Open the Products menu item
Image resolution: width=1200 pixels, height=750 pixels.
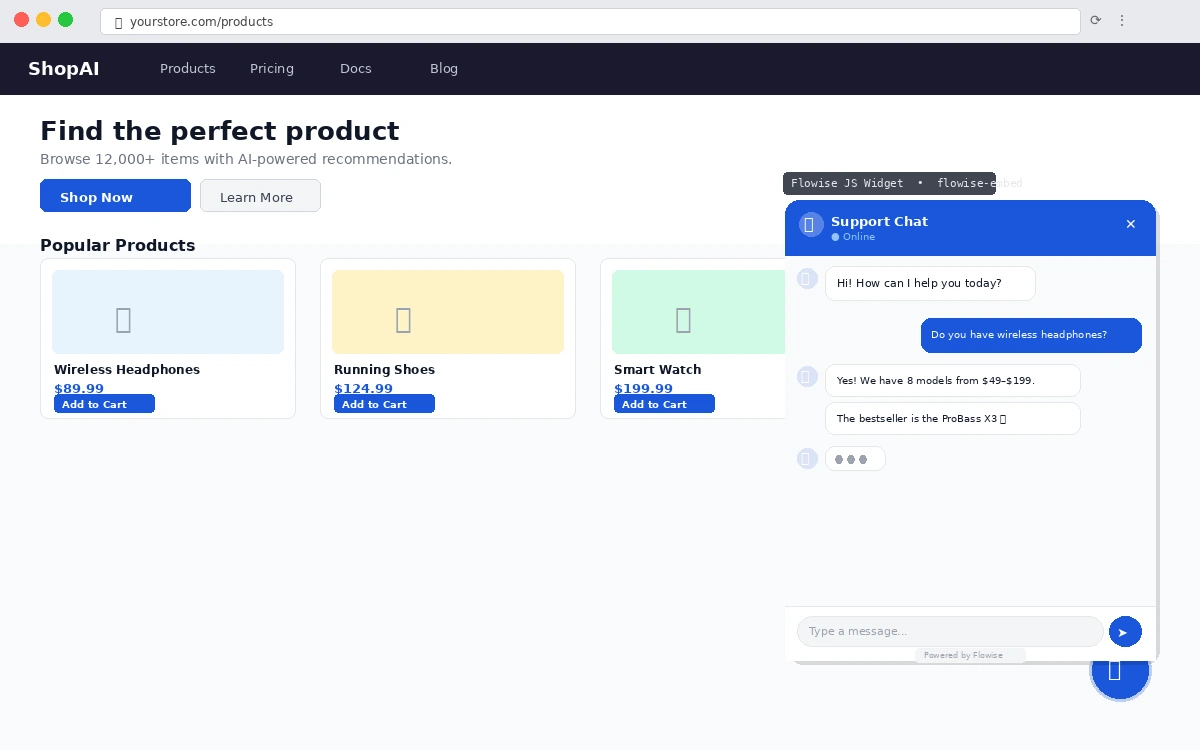(x=188, y=68)
